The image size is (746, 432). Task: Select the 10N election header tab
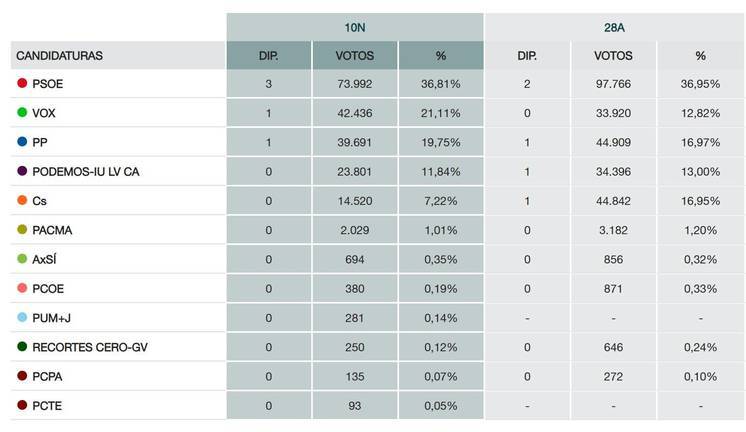click(x=354, y=26)
